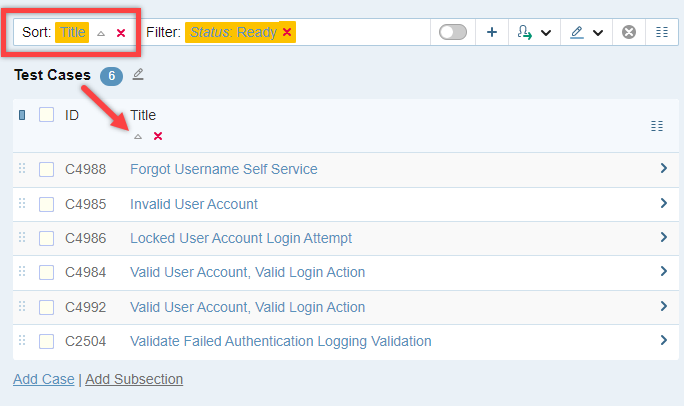The width and height of the screenshot is (684, 406).
Task: Check the box for case C4985
Action: pyautogui.click(x=46, y=204)
